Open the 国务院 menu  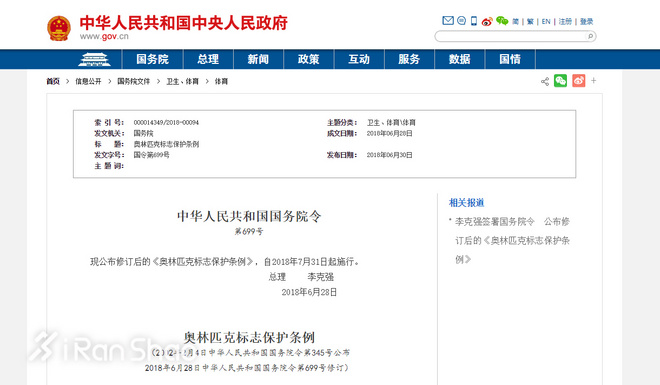click(x=152, y=59)
